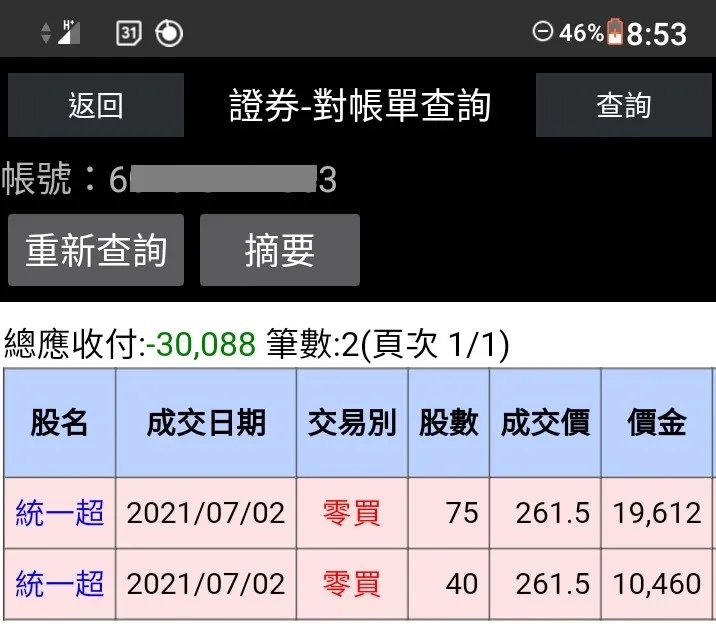Tap the circular sync status icon

[x=169, y=33]
